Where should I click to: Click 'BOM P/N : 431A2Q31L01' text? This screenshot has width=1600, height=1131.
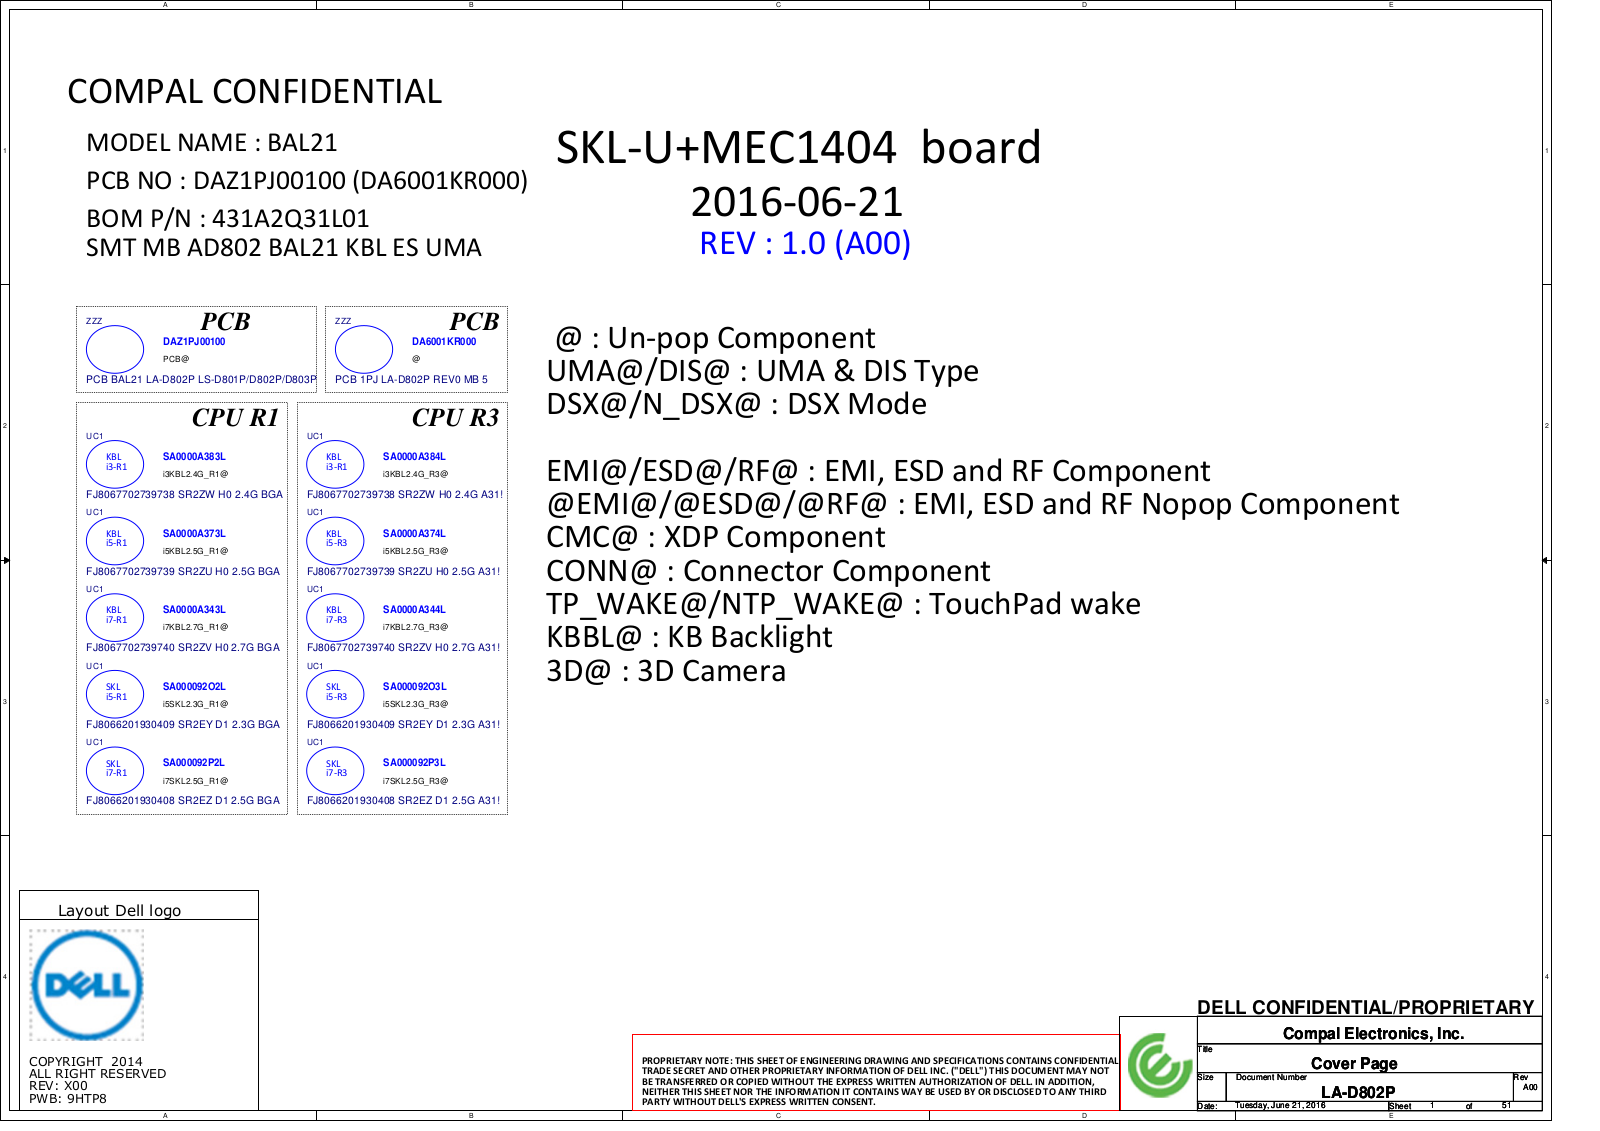pyautogui.click(x=228, y=218)
